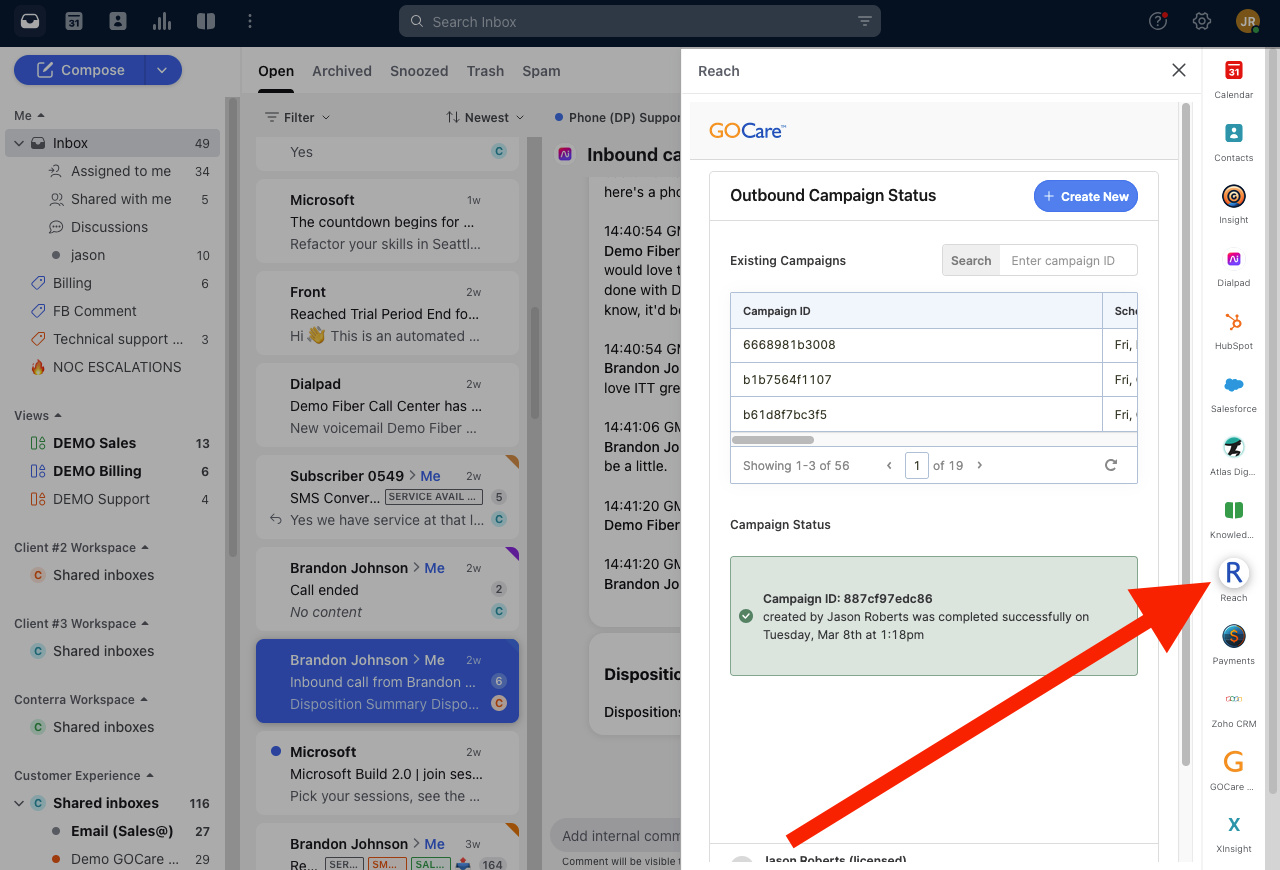Collapse Client #3 Workspace section
Image resolution: width=1280 pixels, height=870 pixels.
[x=82, y=623]
